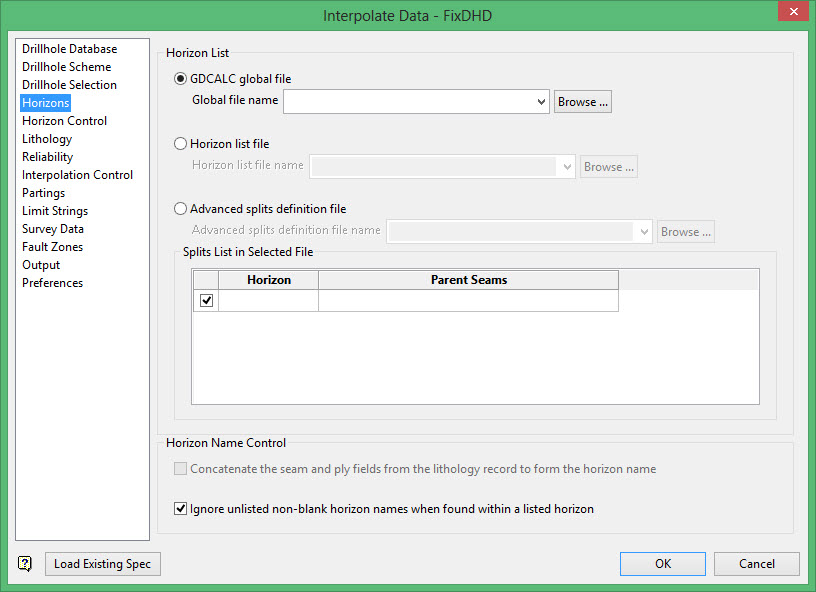
Task: Select GDCALC global file radio button
Action: point(181,79)
